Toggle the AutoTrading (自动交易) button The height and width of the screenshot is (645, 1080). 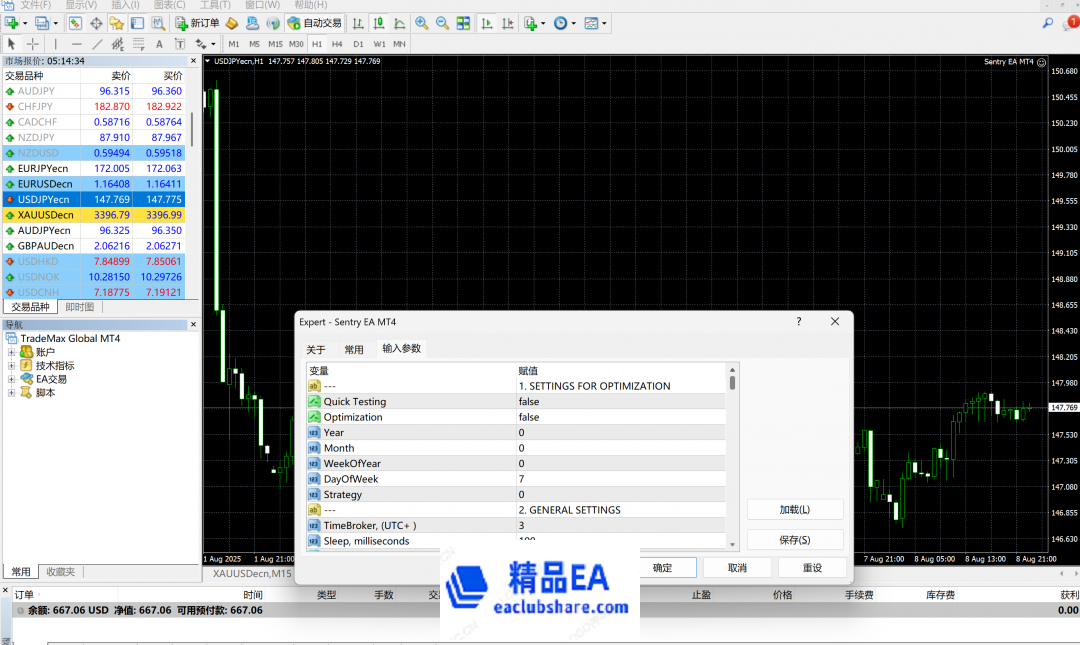coord(313,23)
